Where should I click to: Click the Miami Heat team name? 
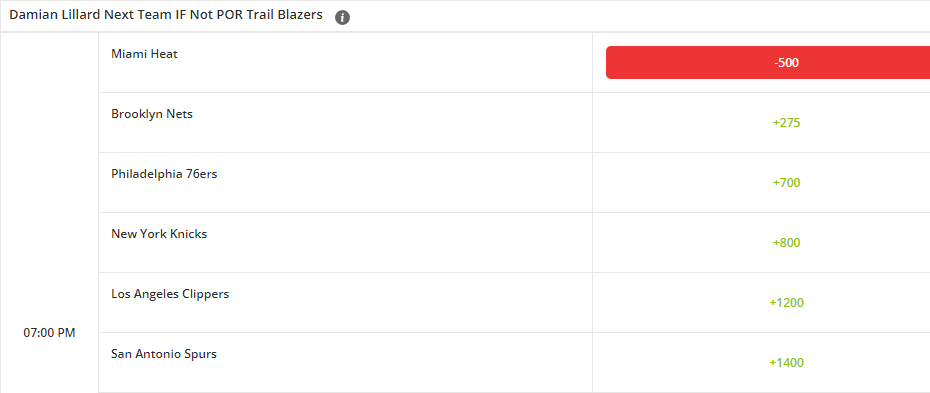144,54
